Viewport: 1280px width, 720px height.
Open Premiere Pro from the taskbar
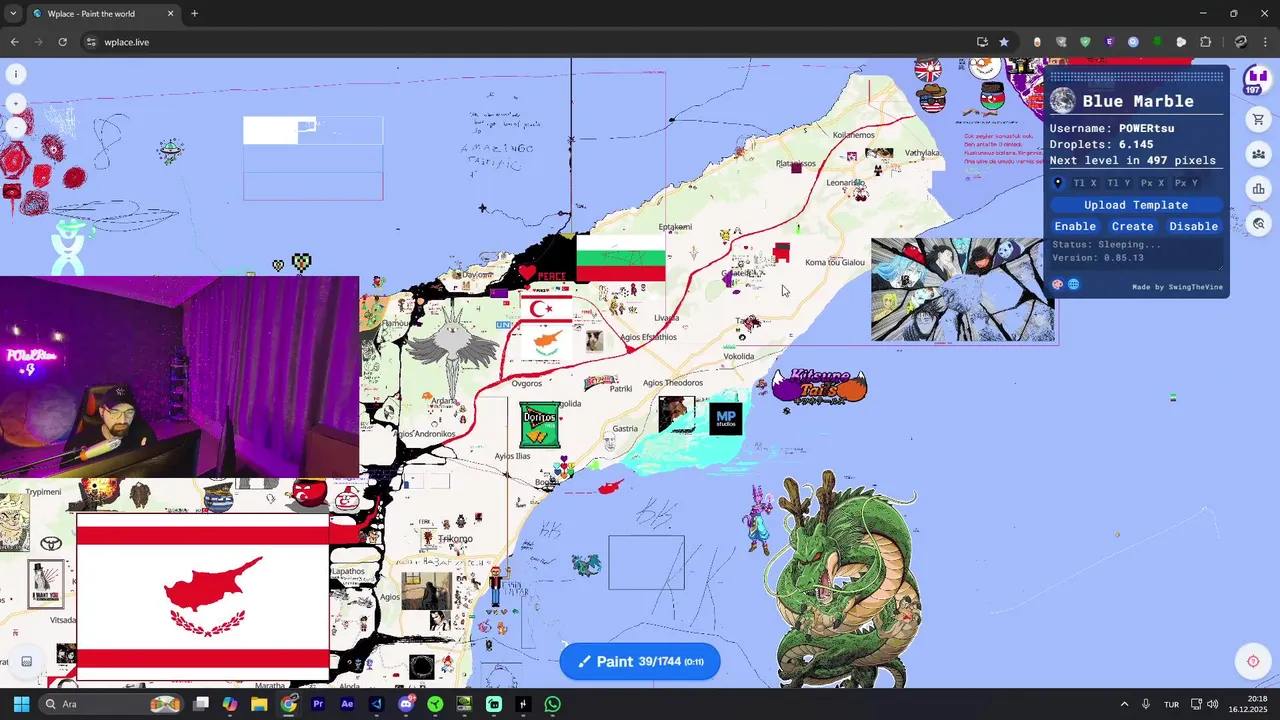tap(318, 704)
